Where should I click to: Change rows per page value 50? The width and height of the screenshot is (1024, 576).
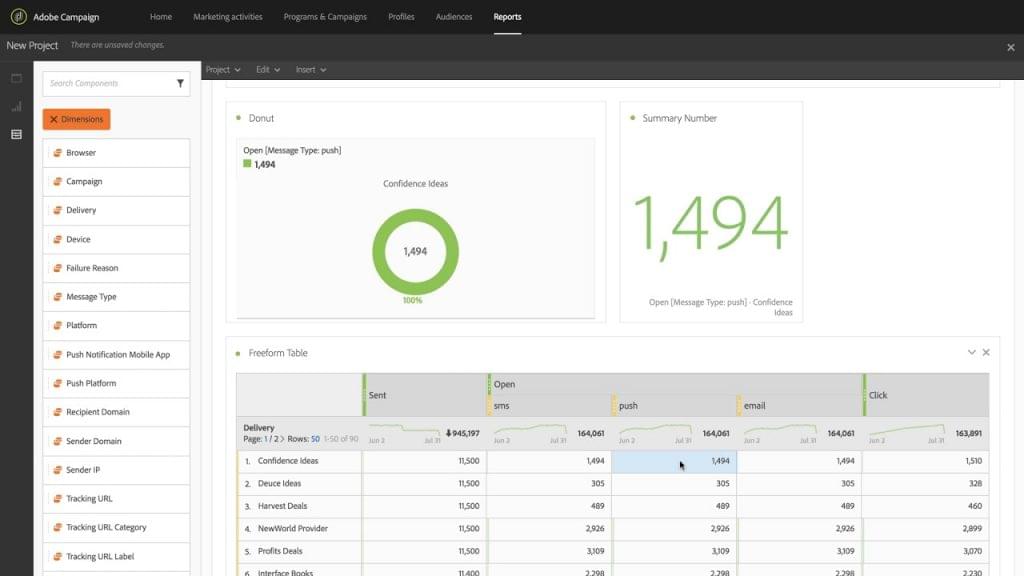pos(315,439)
